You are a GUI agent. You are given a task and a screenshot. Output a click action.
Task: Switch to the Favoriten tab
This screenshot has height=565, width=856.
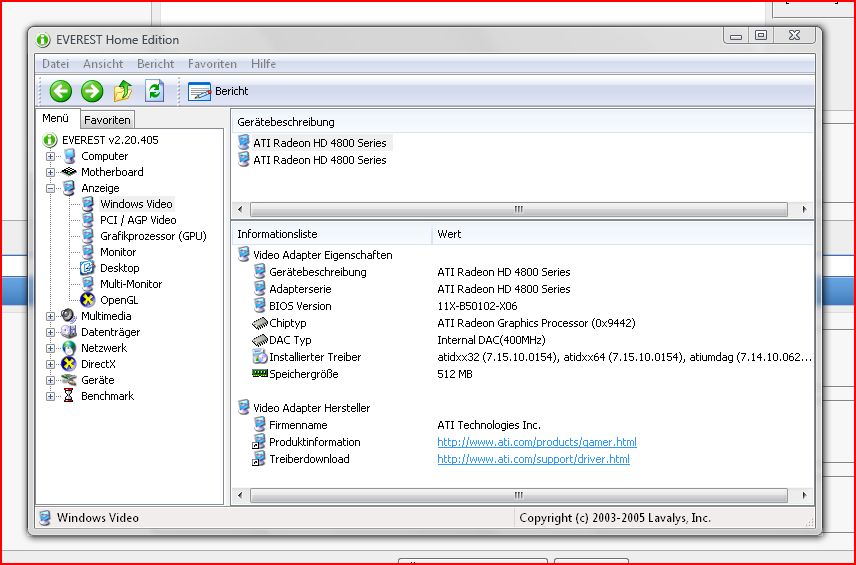107,120
